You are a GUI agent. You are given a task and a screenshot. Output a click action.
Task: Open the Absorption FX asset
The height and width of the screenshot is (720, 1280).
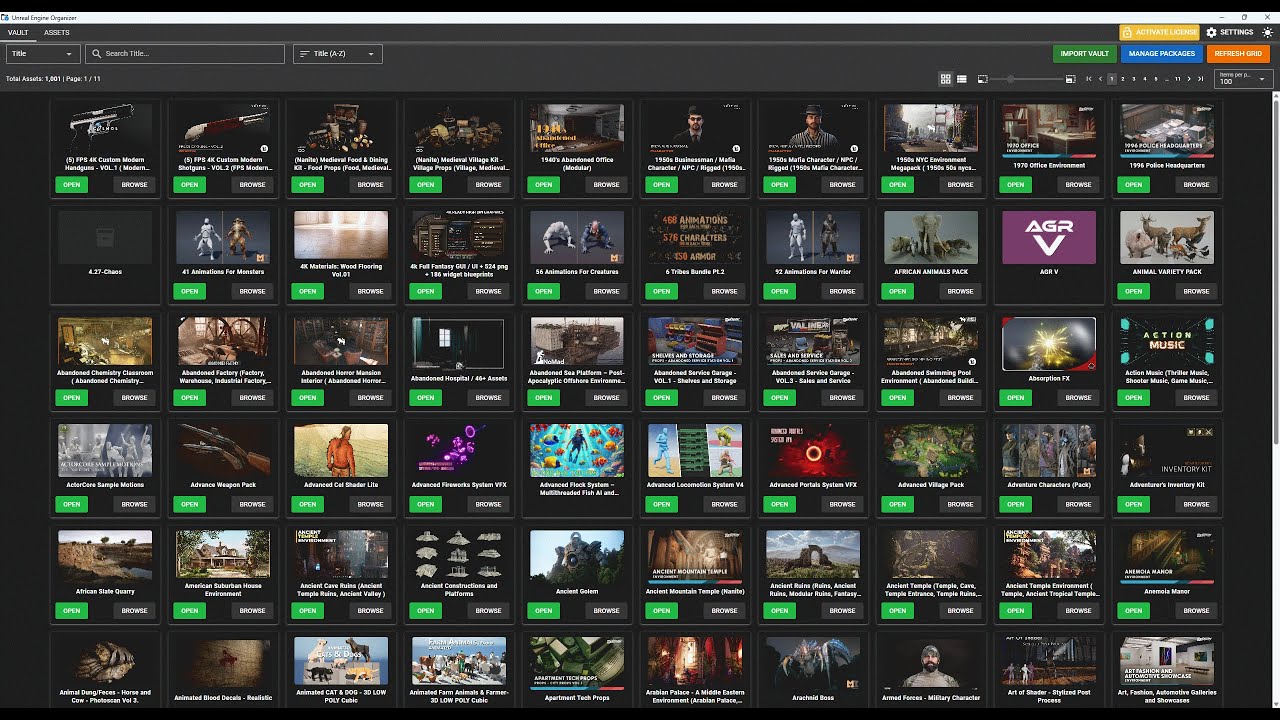pyautogui.click(x=1015, y=398)
